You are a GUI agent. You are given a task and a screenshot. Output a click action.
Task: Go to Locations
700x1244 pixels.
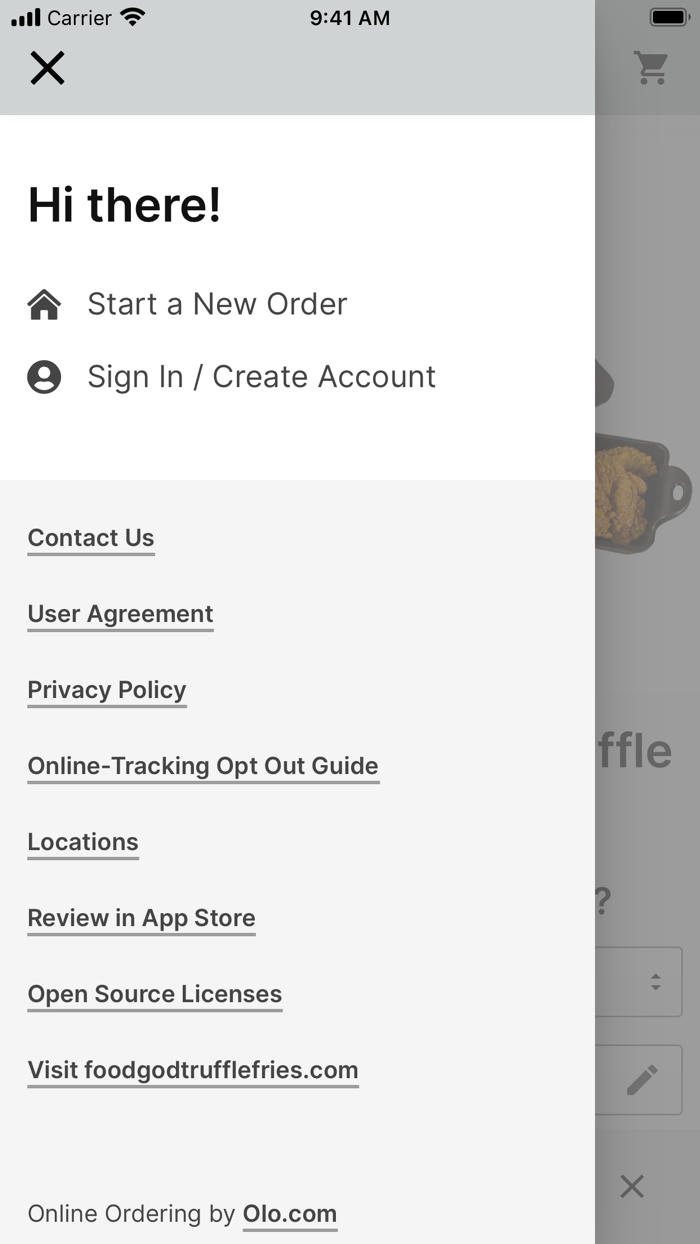83,842
